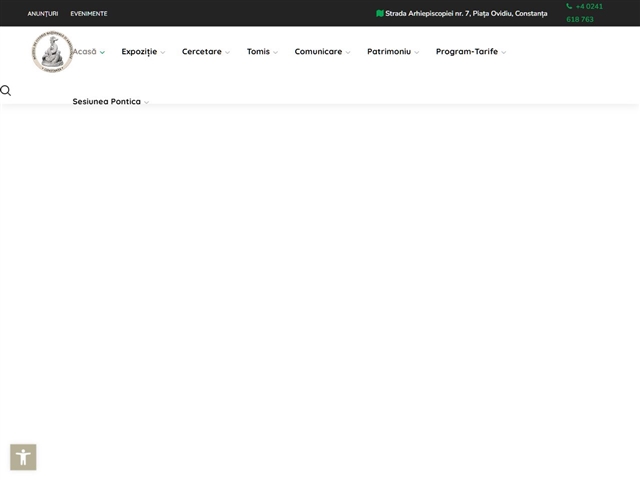
Task: Click the museum logo emblem
Action: point(53,52)
